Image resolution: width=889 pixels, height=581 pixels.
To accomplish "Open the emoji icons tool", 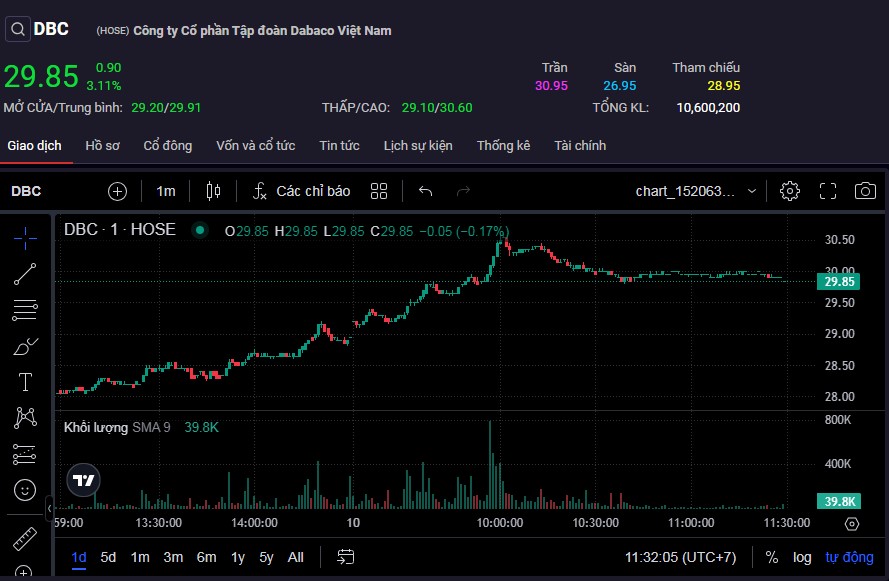I will pos(26,490).
